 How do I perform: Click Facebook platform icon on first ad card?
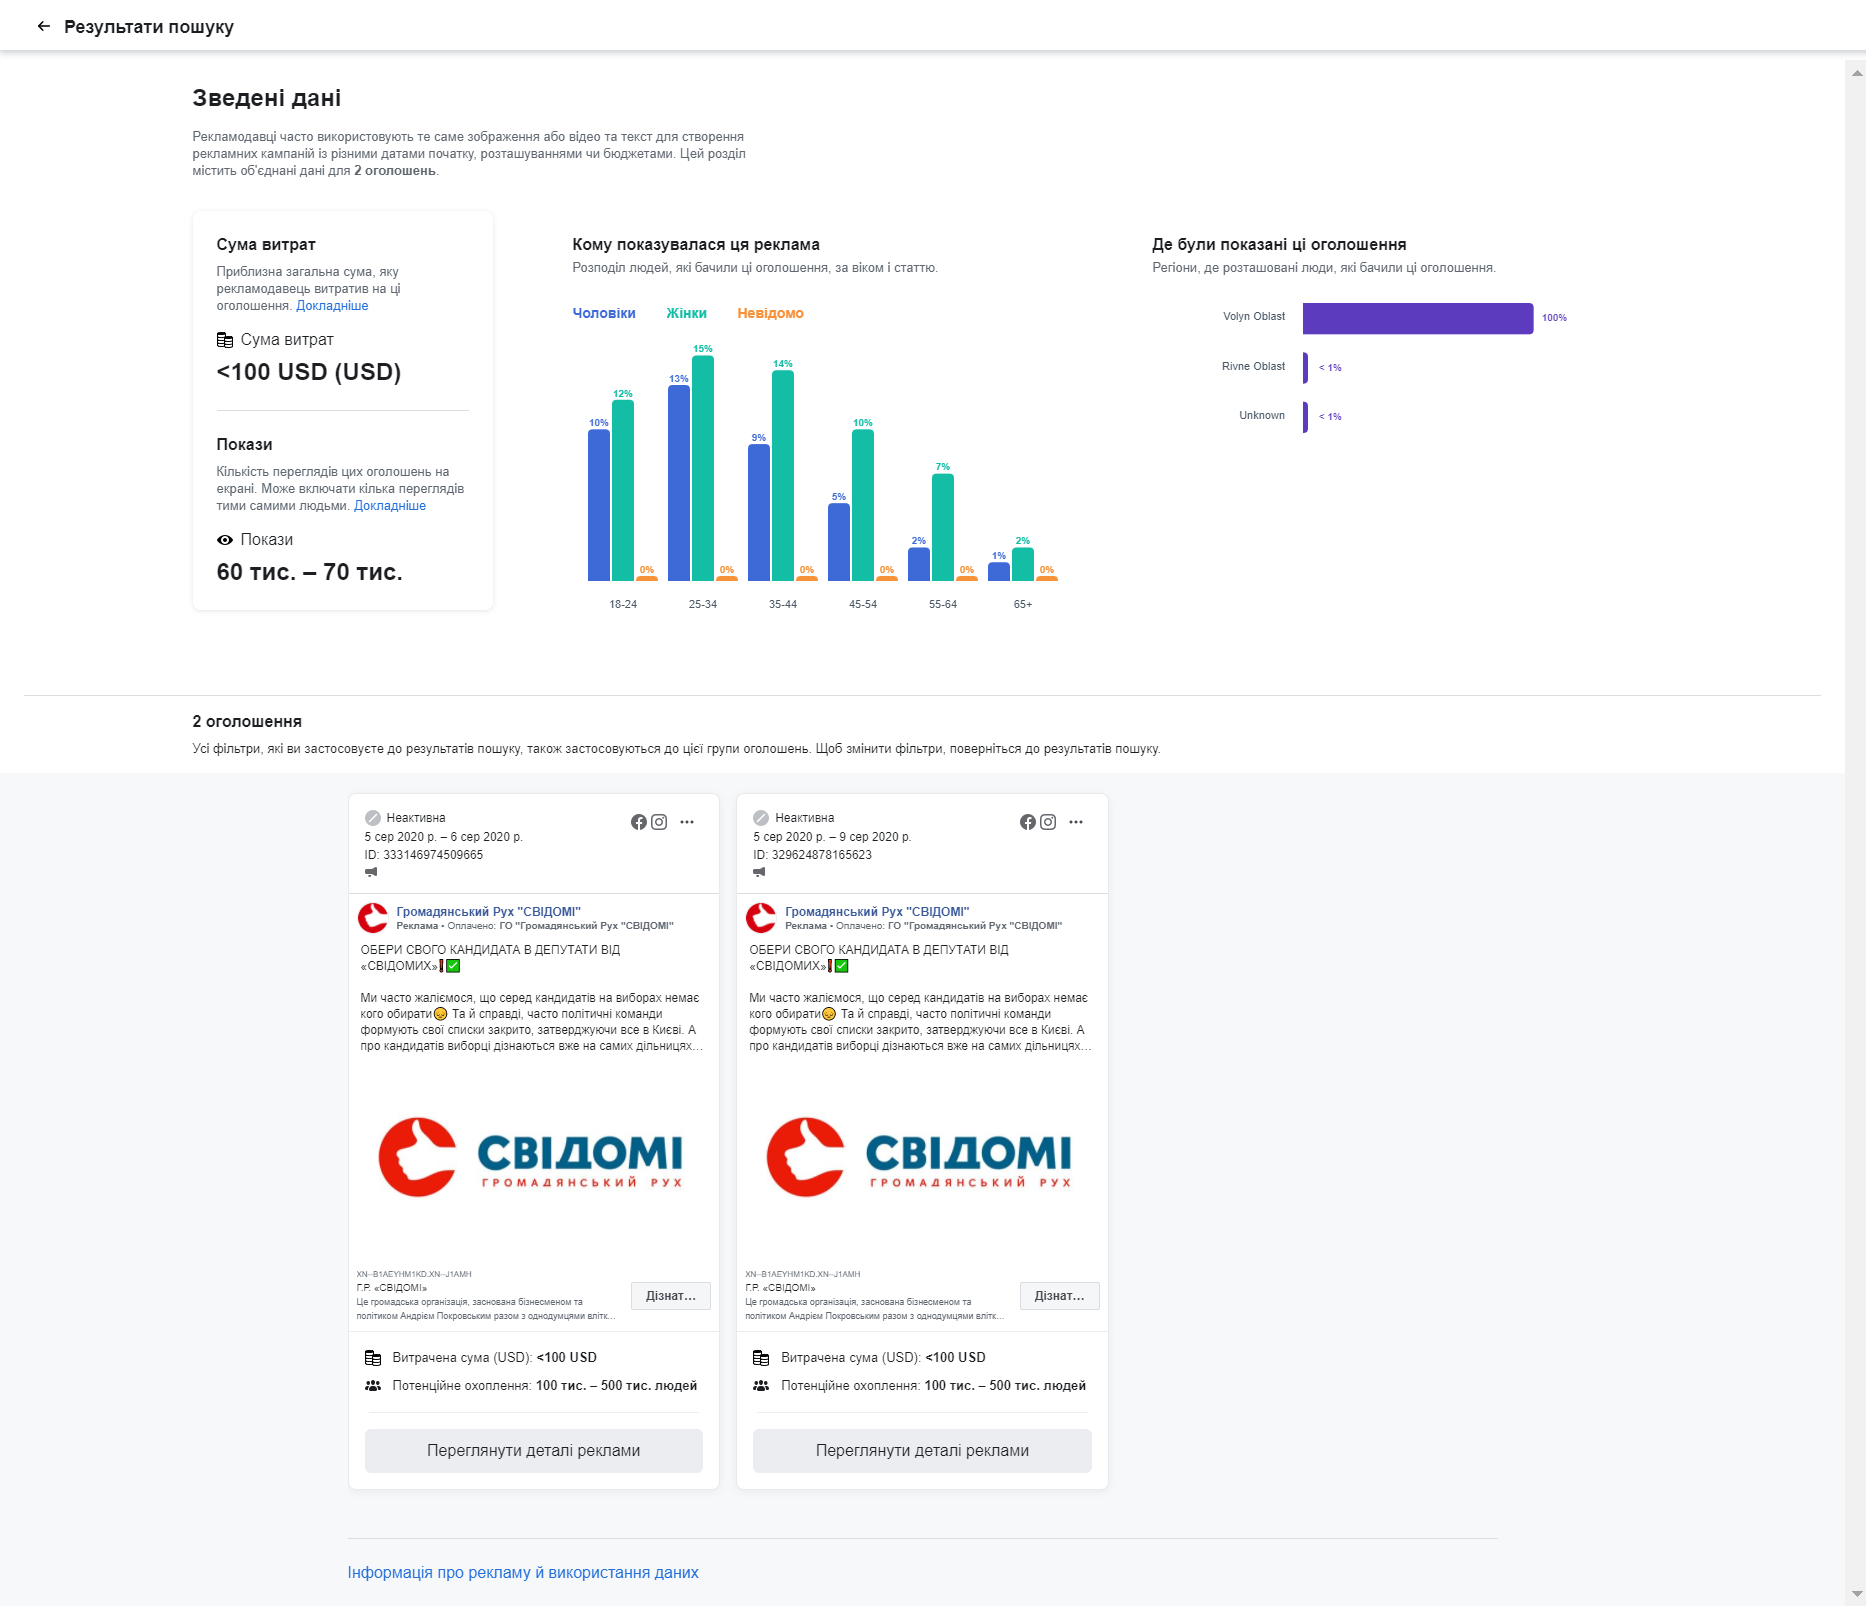(x=639, y=822)
